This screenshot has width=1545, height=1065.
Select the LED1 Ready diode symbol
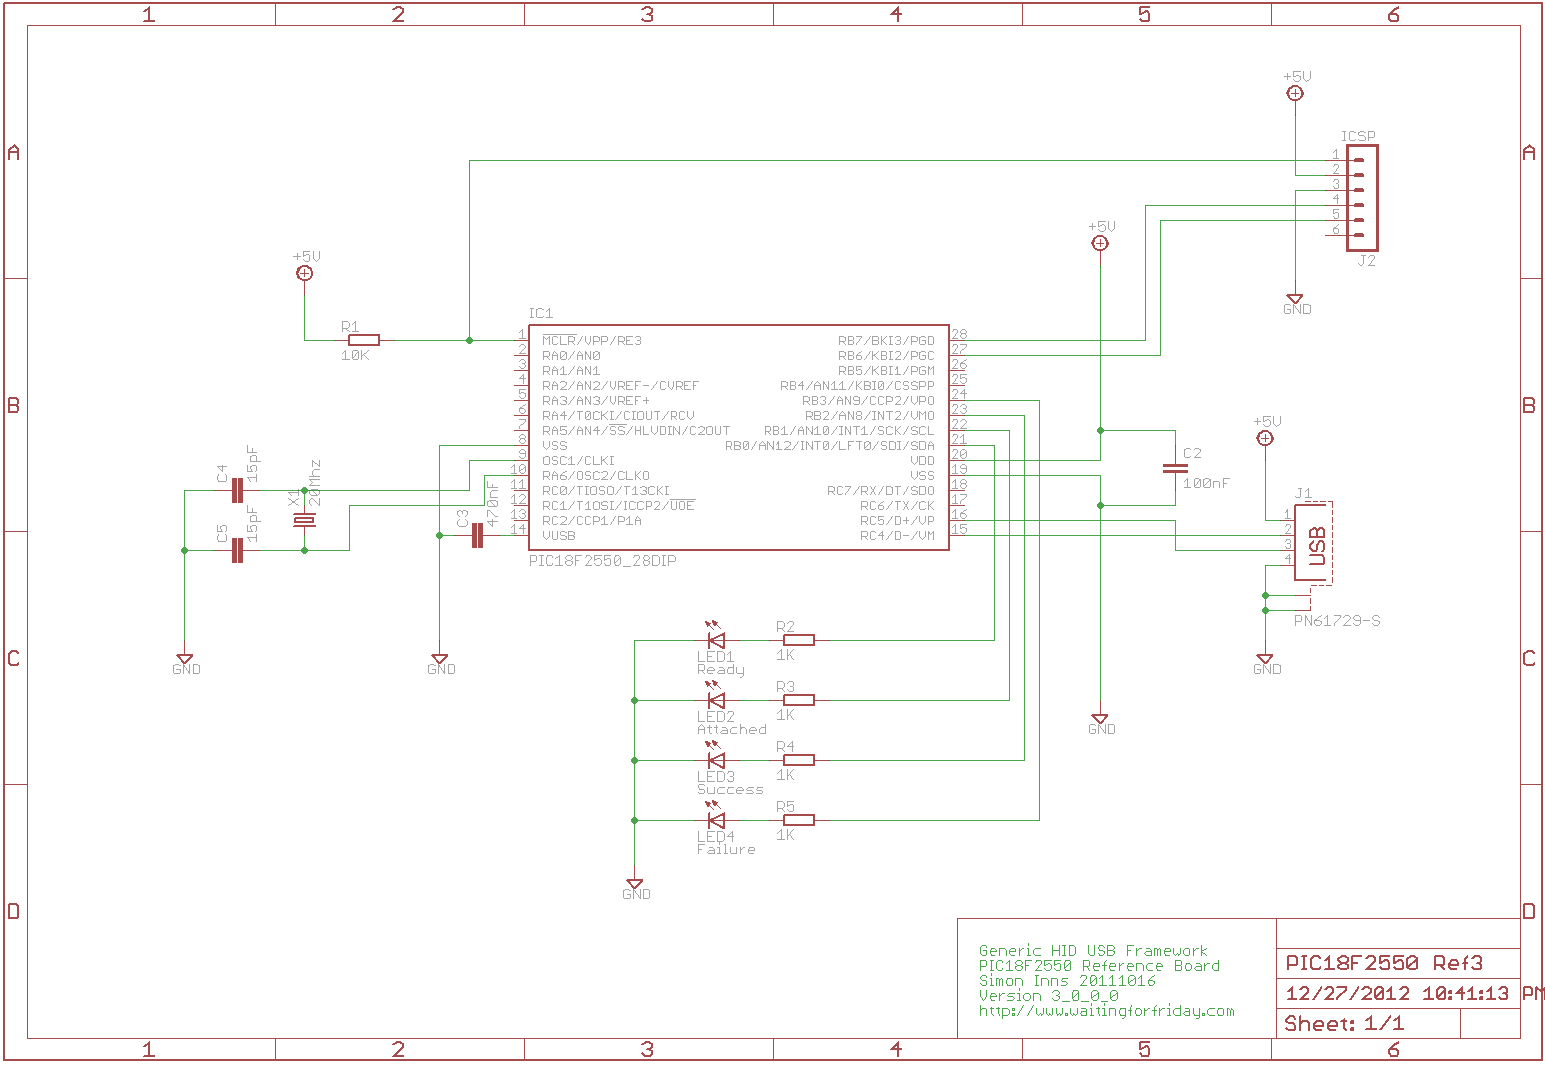(716, 640)
